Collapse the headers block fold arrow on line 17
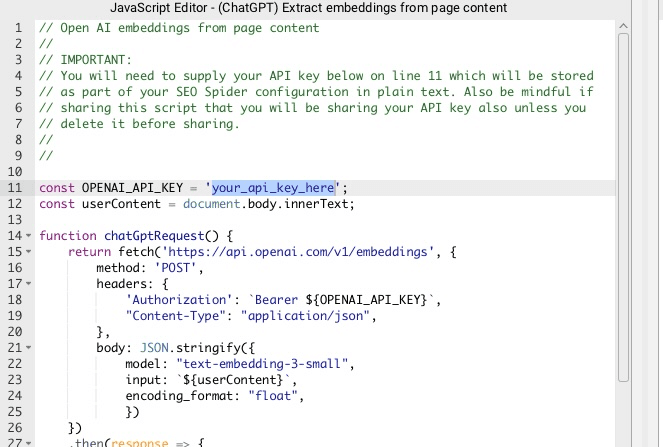Screen dimensions: 663x447 (28, 283)
